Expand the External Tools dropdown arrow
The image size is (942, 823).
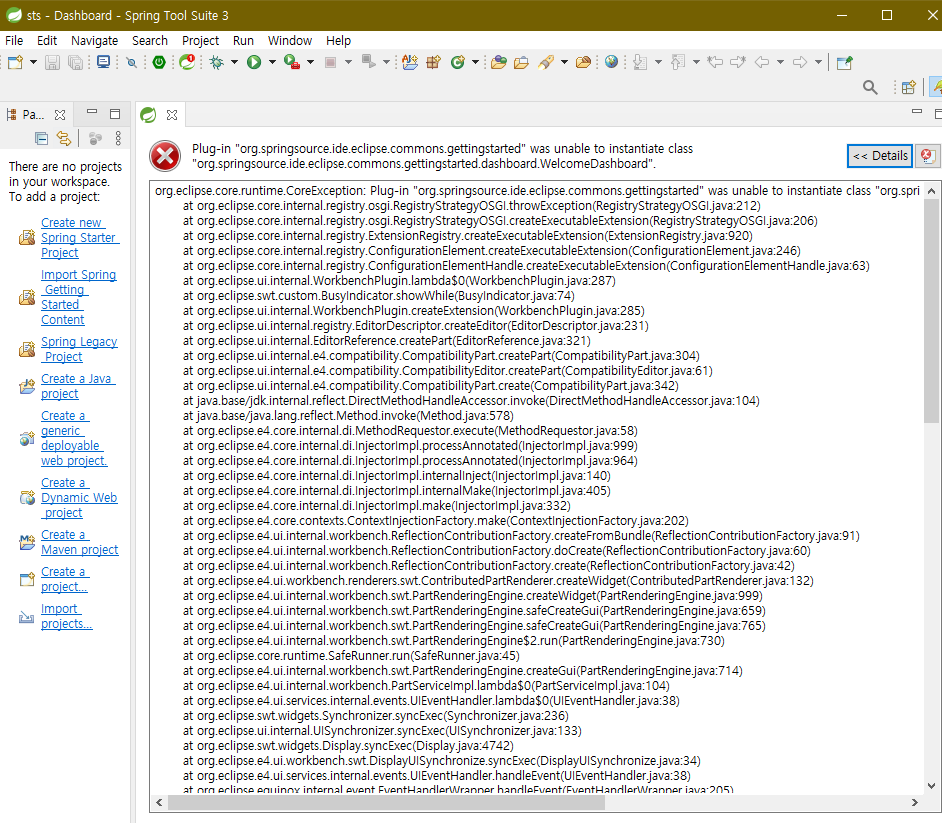(311, 62)
